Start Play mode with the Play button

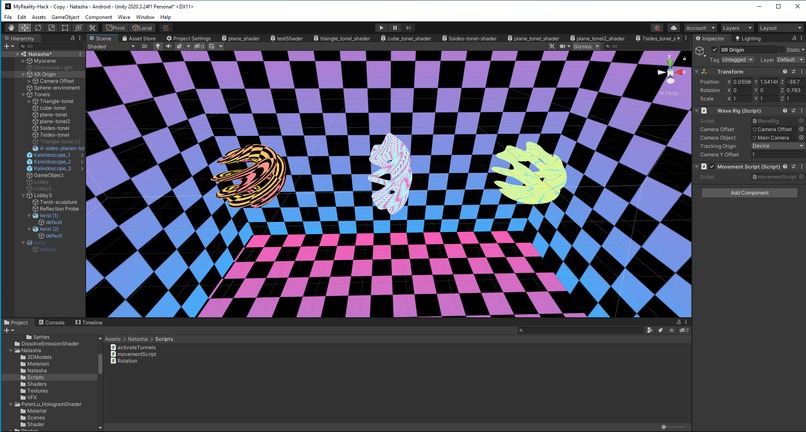click(381, 28)
